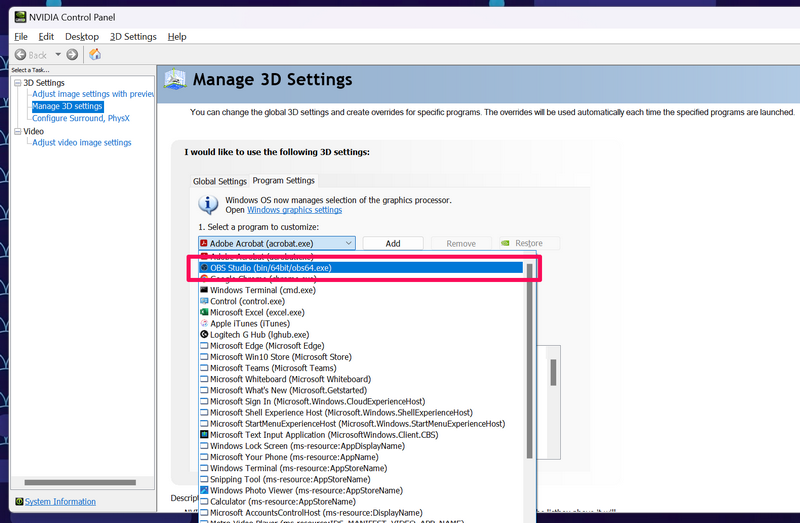Click the Add button

pyautogui.click(x=393, y=243)
